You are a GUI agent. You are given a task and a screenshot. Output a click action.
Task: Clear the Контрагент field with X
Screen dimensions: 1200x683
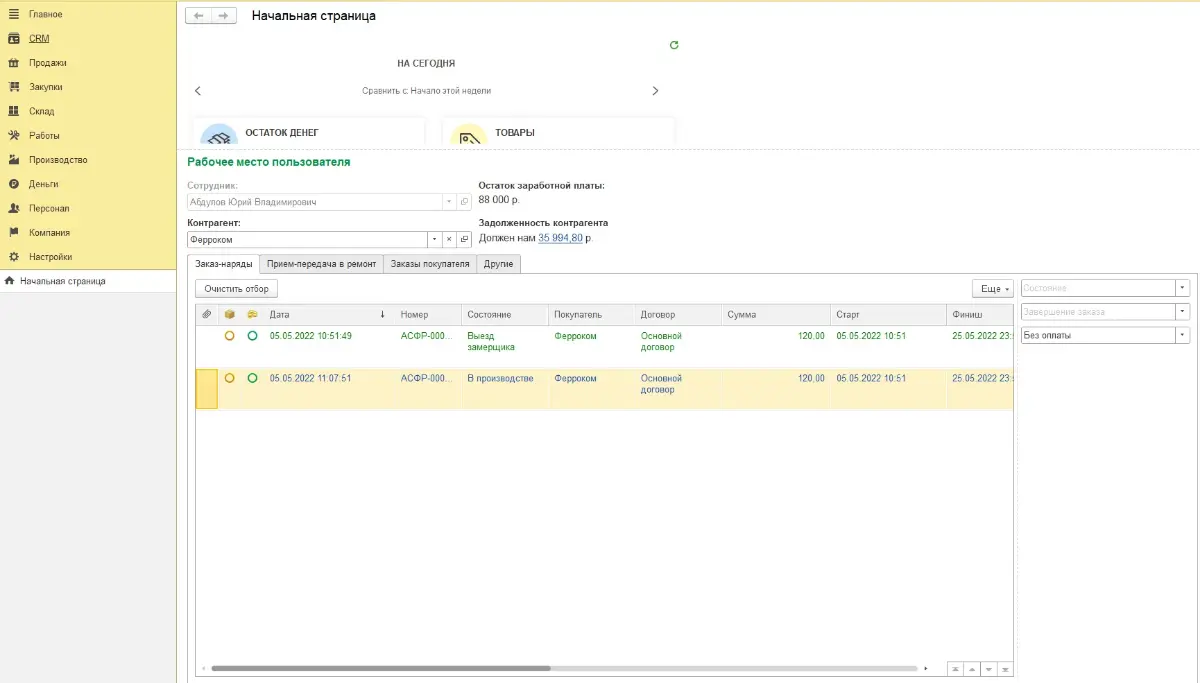point(449,240)
